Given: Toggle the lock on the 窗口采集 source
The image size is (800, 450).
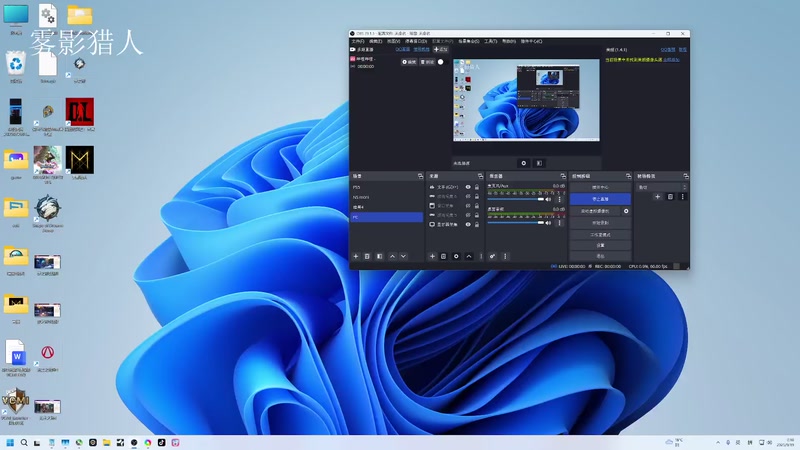Looking at the screenshot, I should (x=477, y=206).
